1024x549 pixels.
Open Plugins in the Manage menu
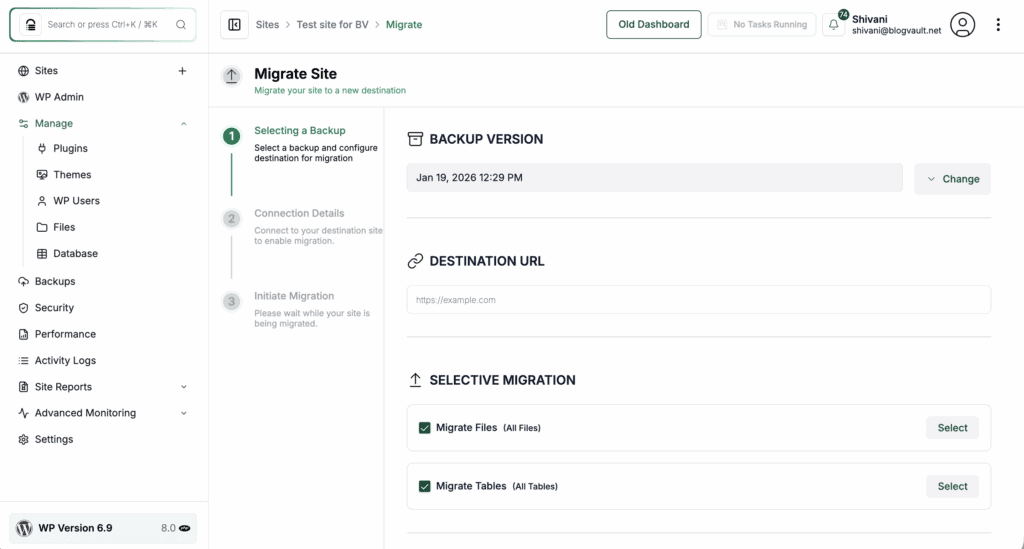71,148
